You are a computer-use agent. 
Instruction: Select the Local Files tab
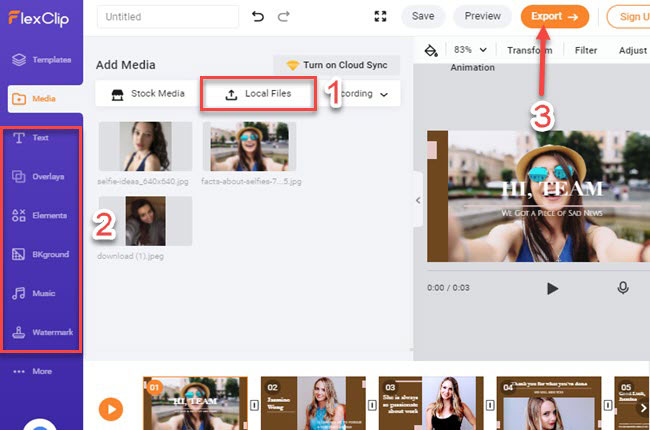pyautogui.click(x=259, y=94)
